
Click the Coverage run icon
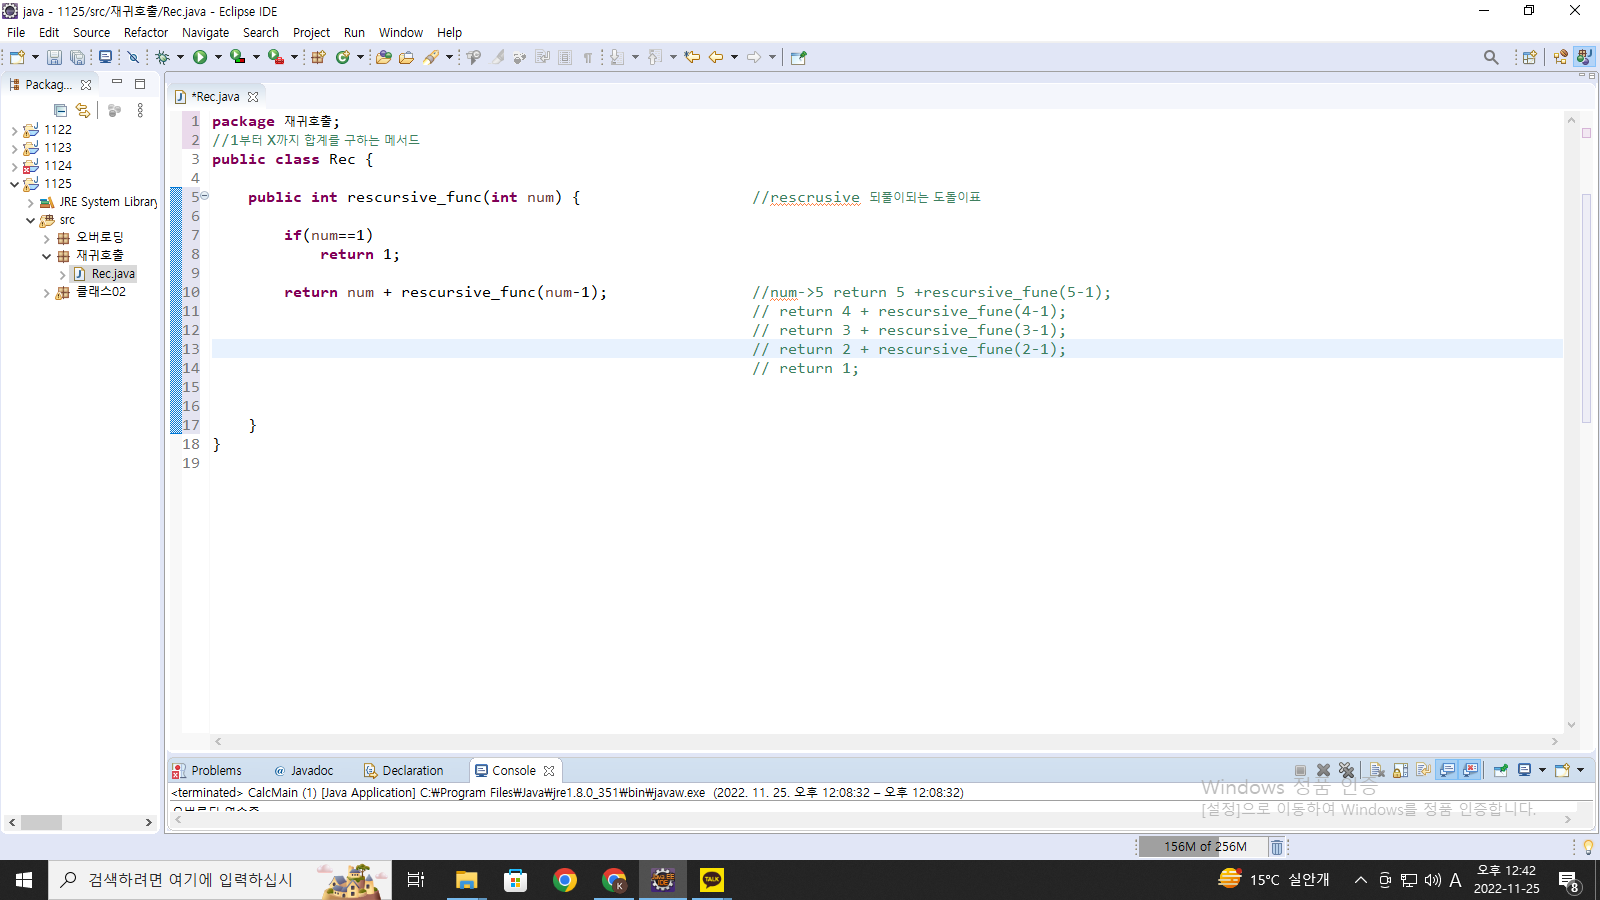pos(237,58)
